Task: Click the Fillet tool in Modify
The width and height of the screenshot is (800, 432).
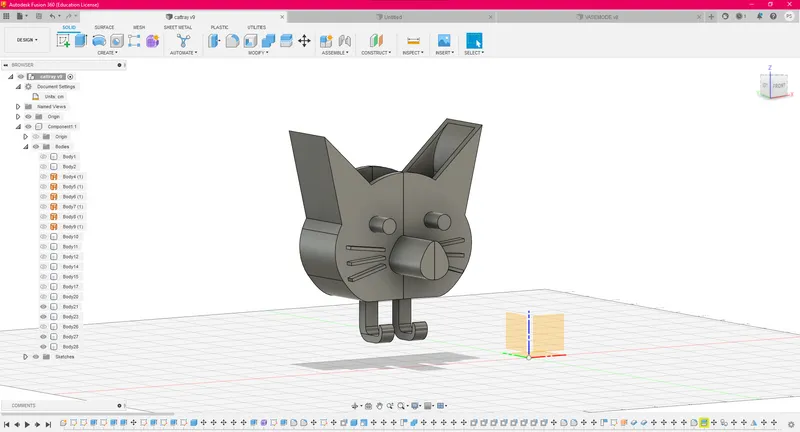Action: click(232, 41)
